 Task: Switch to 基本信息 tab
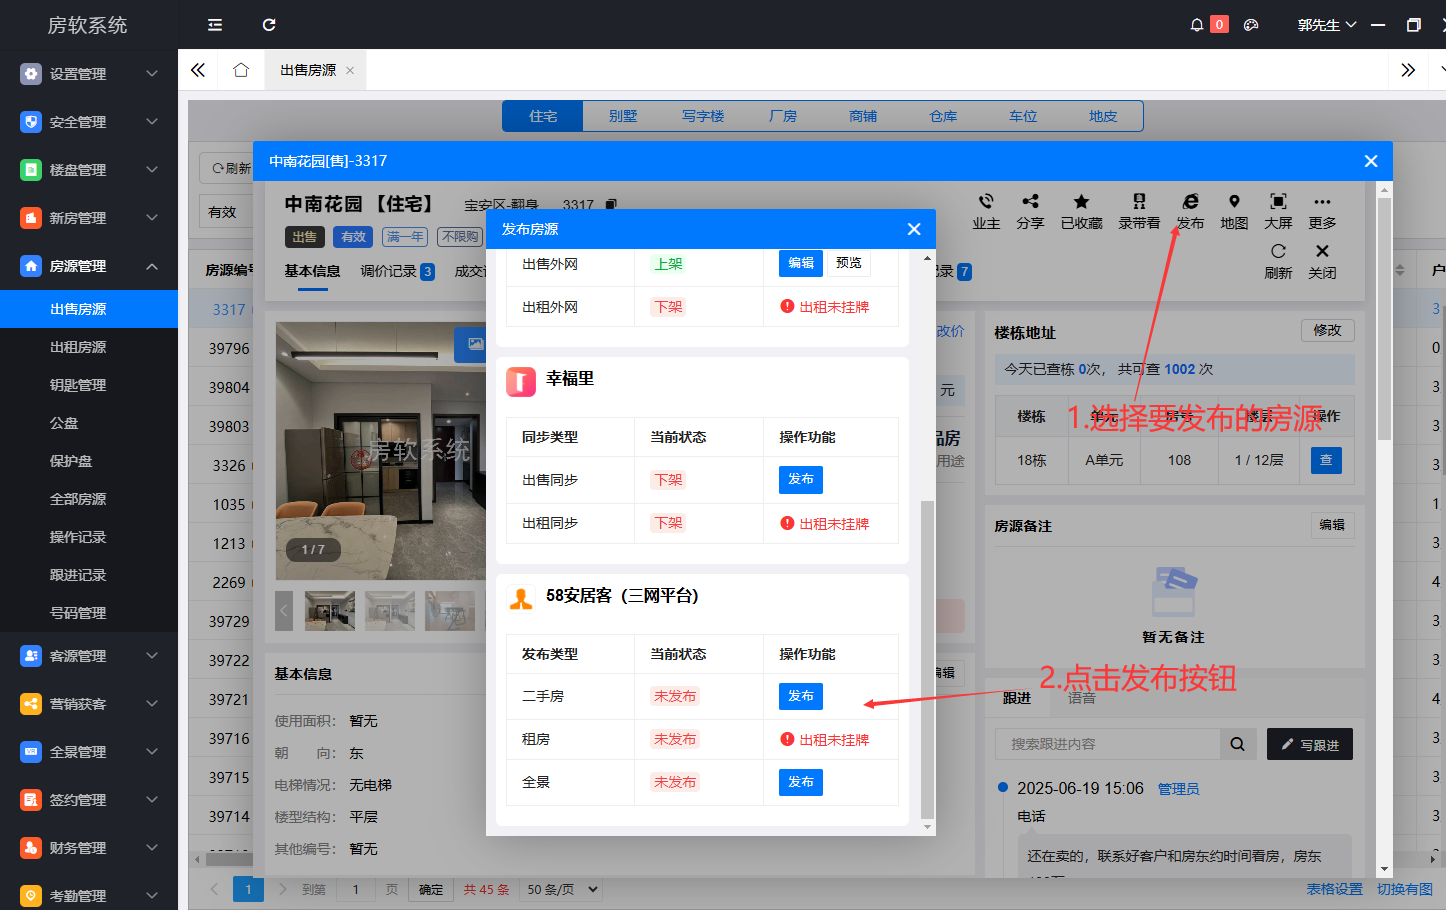click(x=312, y=271)
